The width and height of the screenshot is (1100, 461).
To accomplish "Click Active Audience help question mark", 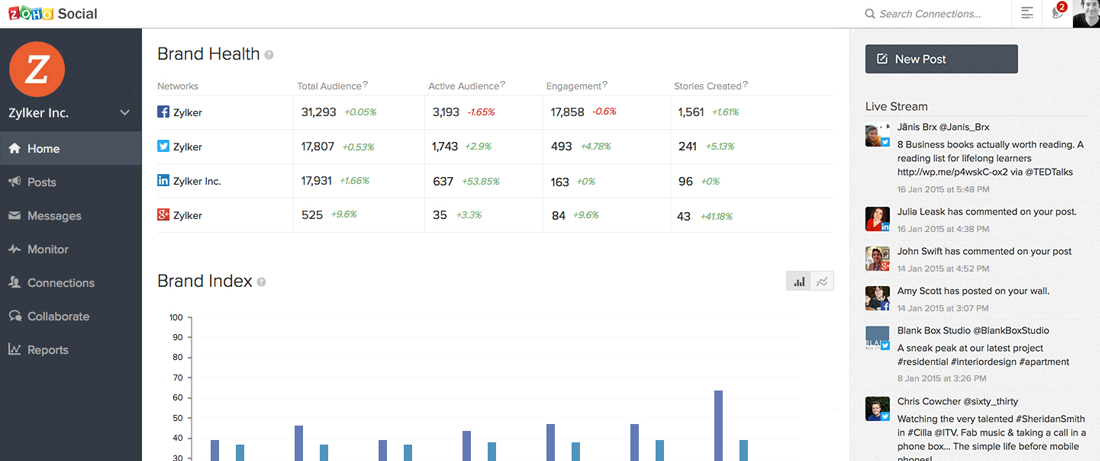I will pos(503,84).
